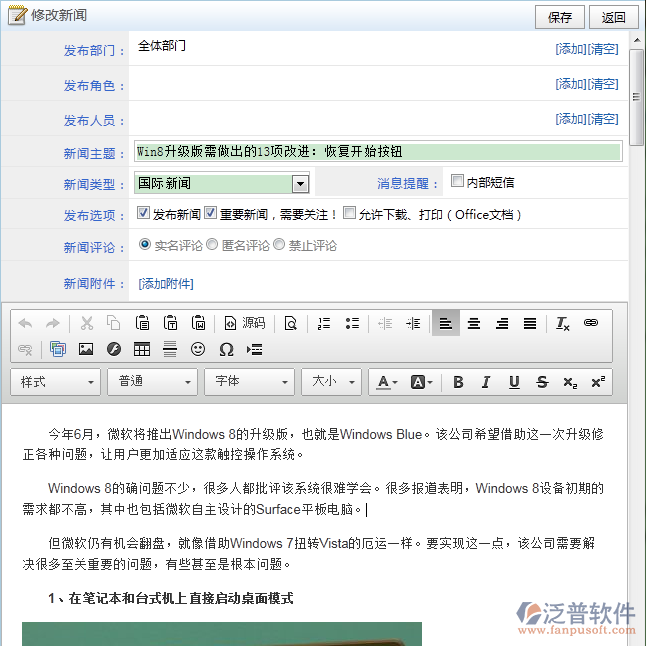Insert a numbered list

(324, 323)
